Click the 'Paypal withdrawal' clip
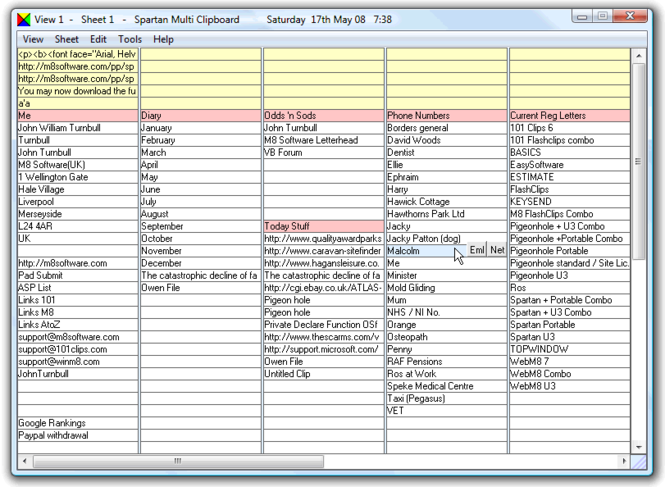Screen dimensions: 665x487 pos(78,435)
